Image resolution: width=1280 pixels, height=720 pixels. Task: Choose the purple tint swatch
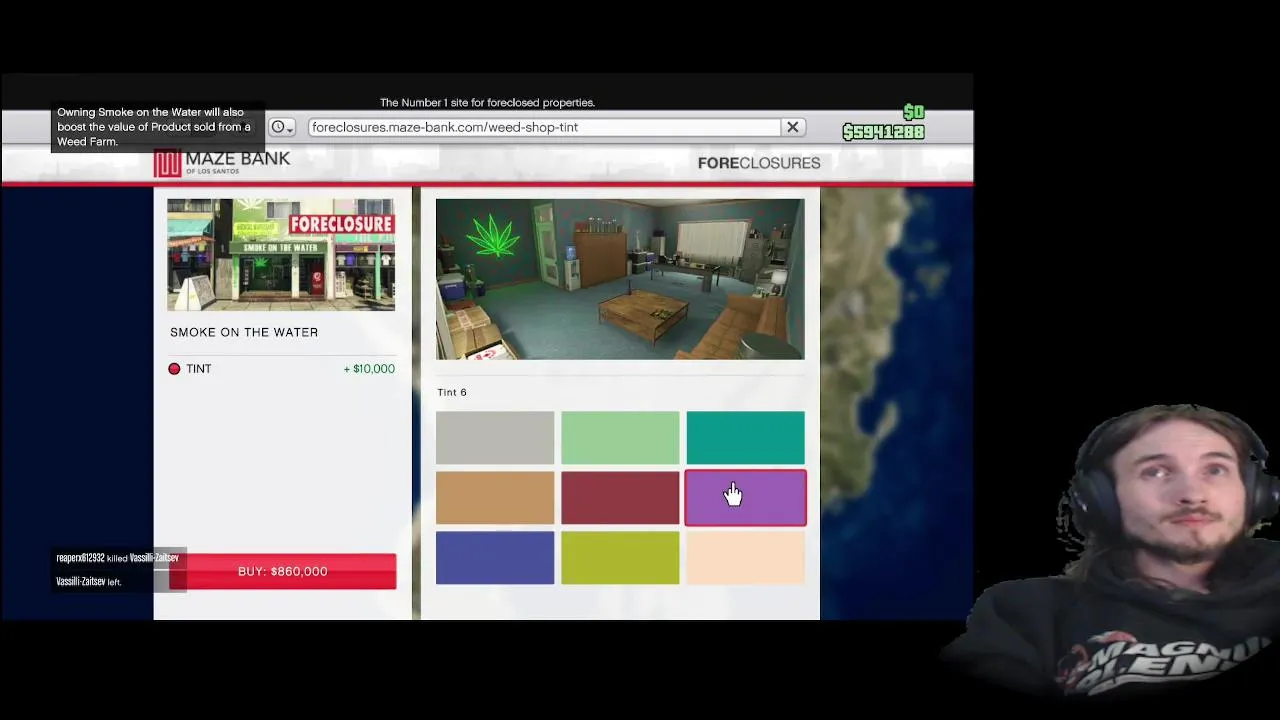point(745,497)
